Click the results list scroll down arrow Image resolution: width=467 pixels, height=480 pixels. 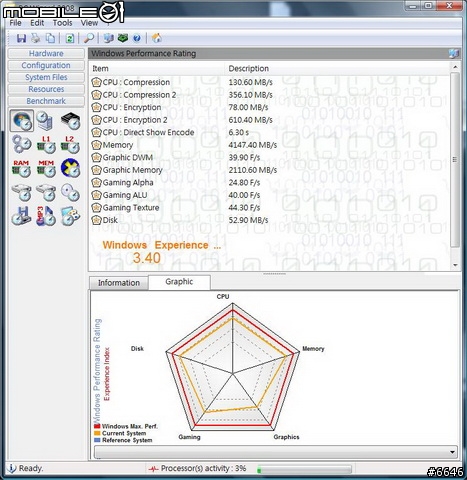pos(455,265)
